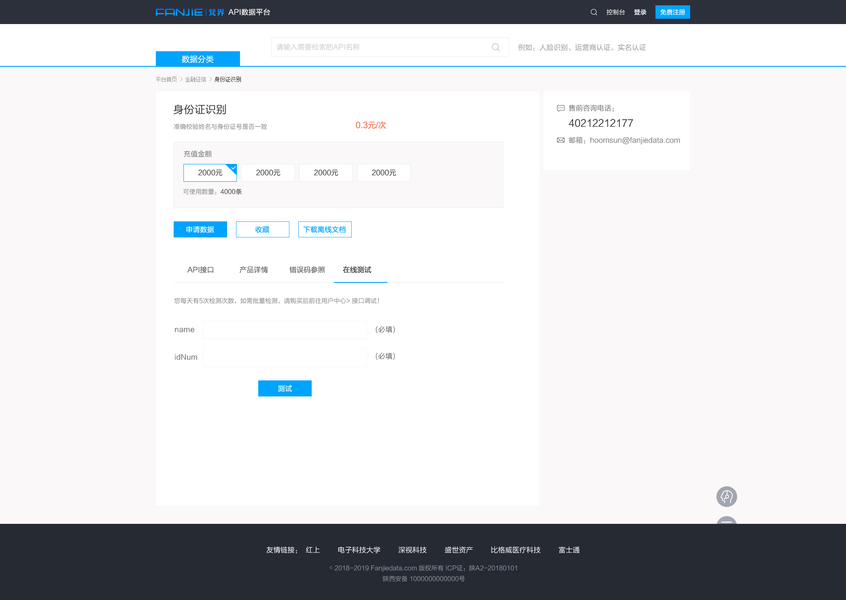Switch to the 产品详情 tab
846x600 pixels.
tap(254, 270)
